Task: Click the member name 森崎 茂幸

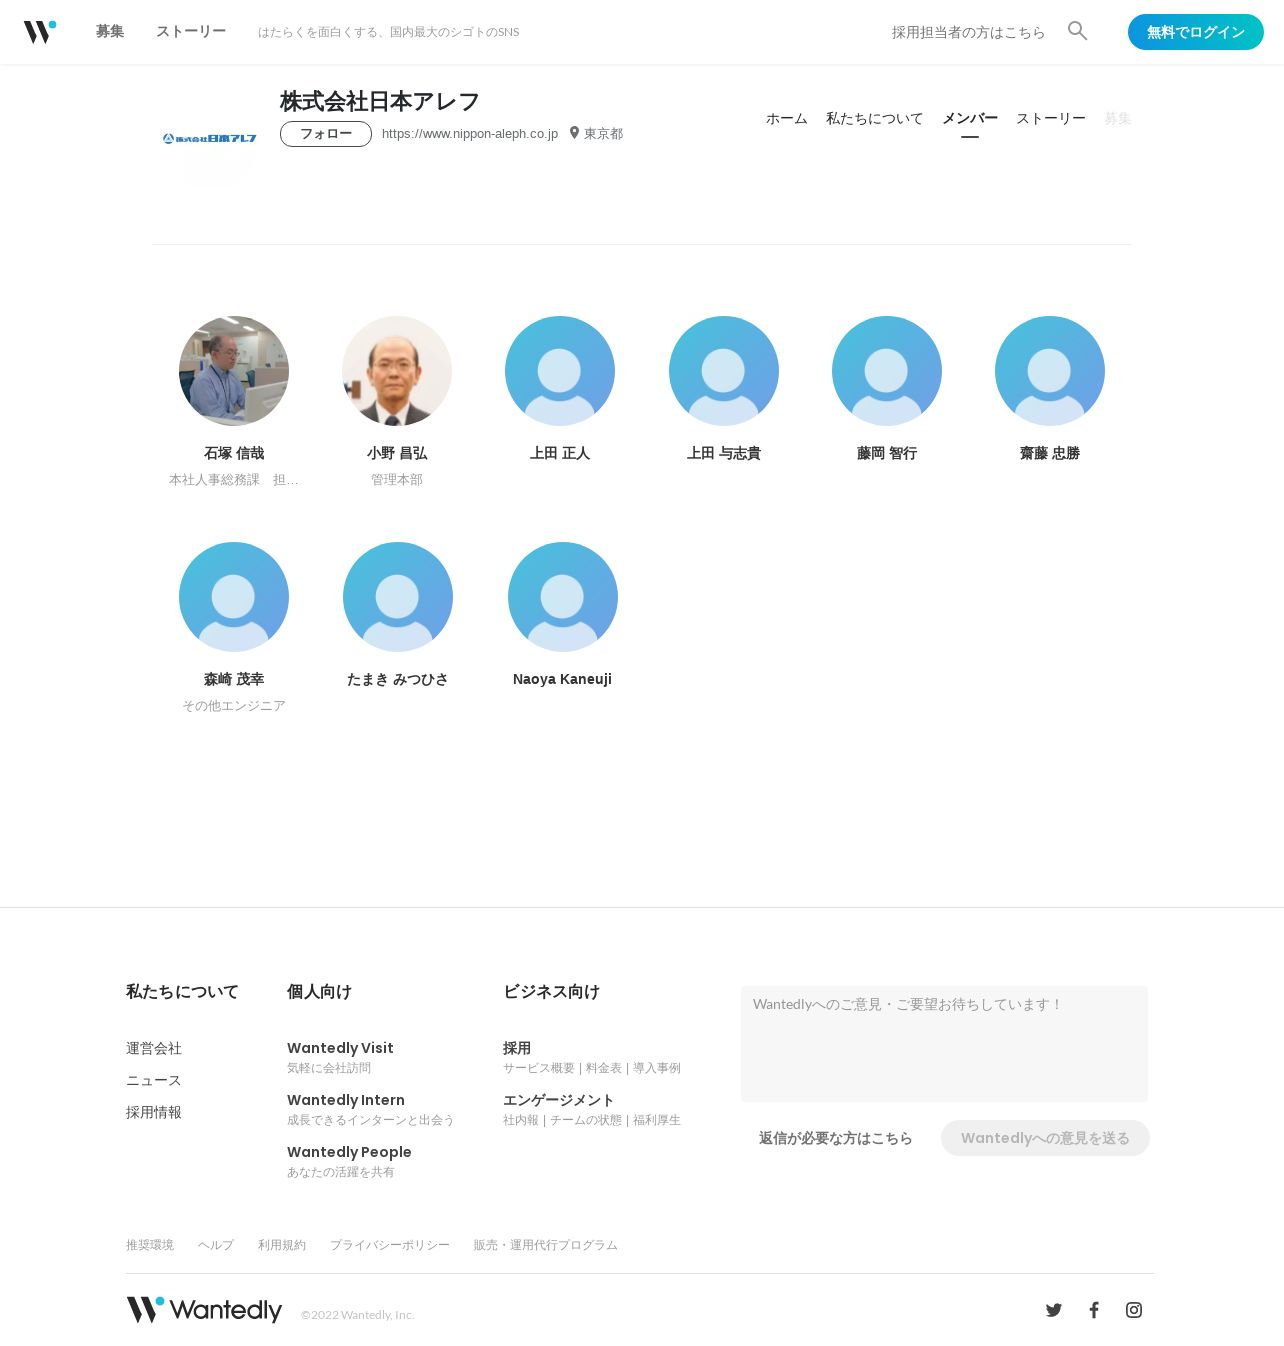Action: point(234,679)
